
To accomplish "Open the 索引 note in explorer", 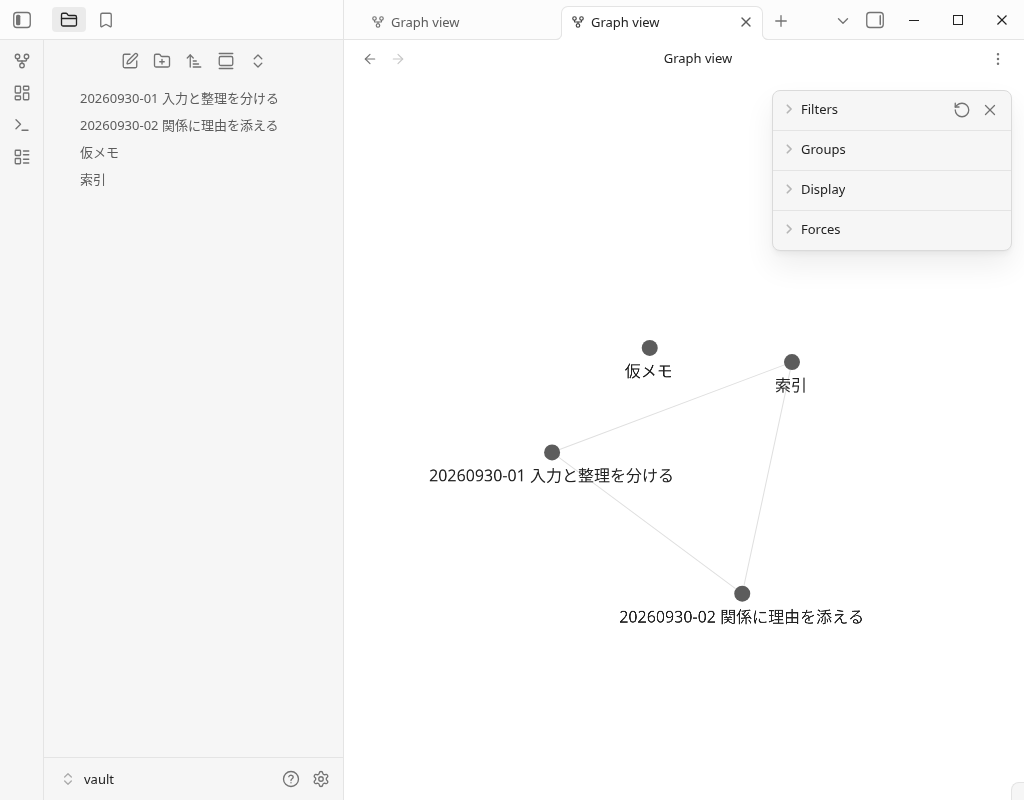I will 93,180.
